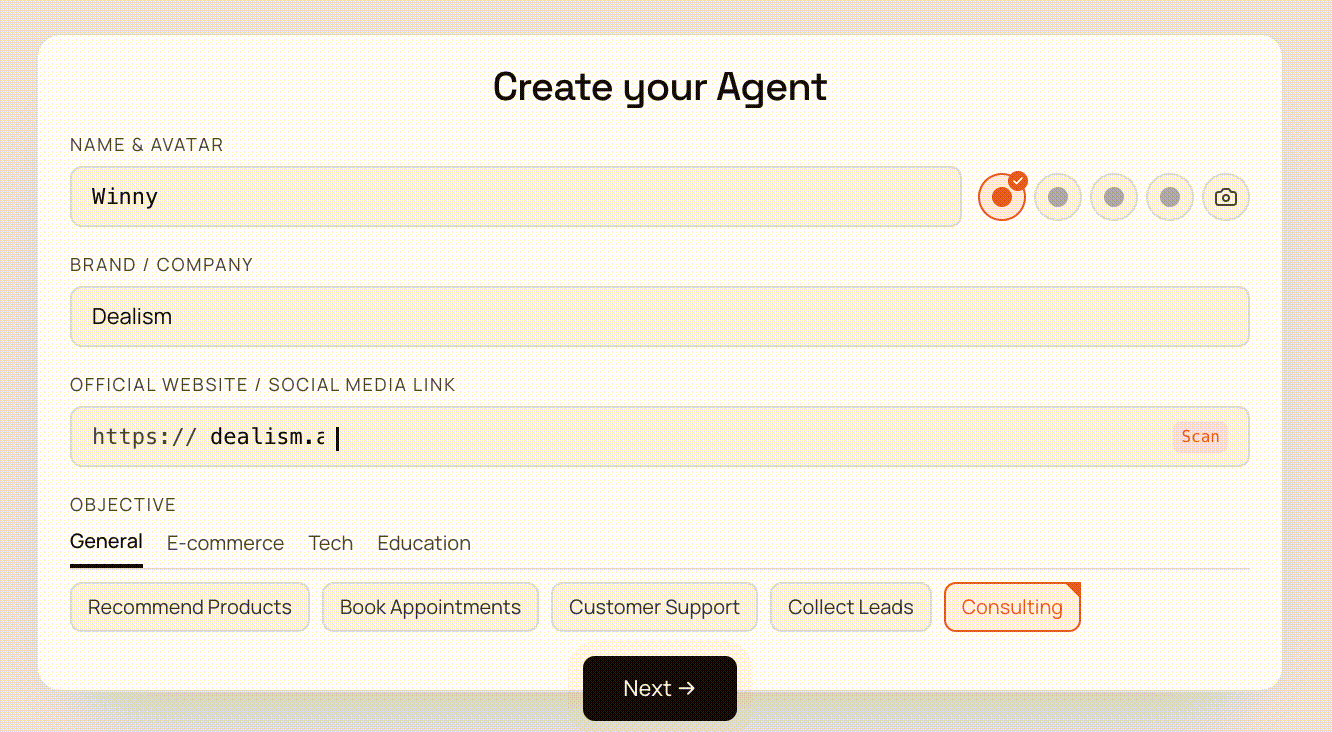This screenshot has width=1332, height=732.
Task: Deselect the Consulting objective chip
Action: 1012,607
